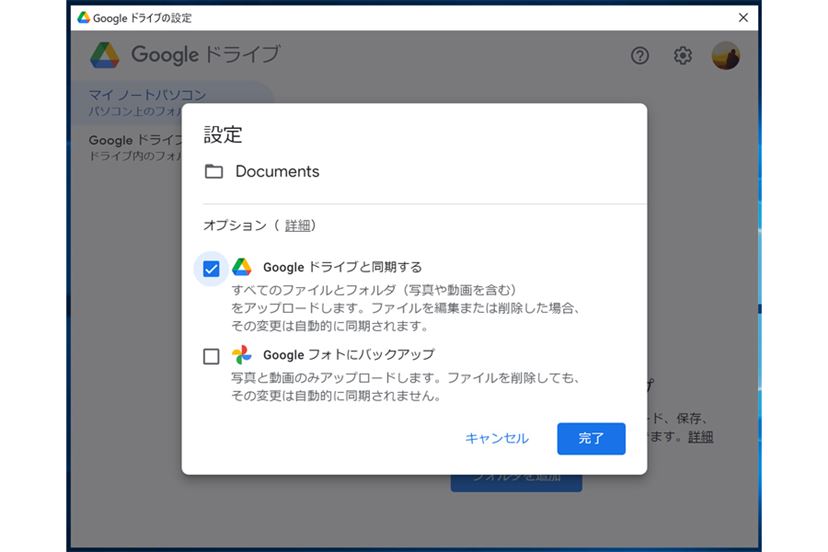Click the folder icon beside Documents
828x552 pixels.
[214, 171]
